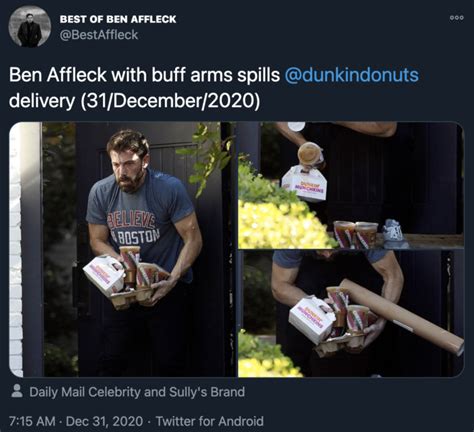Click the Munchkins box in the top-right photo

click(x=304, y=184)
